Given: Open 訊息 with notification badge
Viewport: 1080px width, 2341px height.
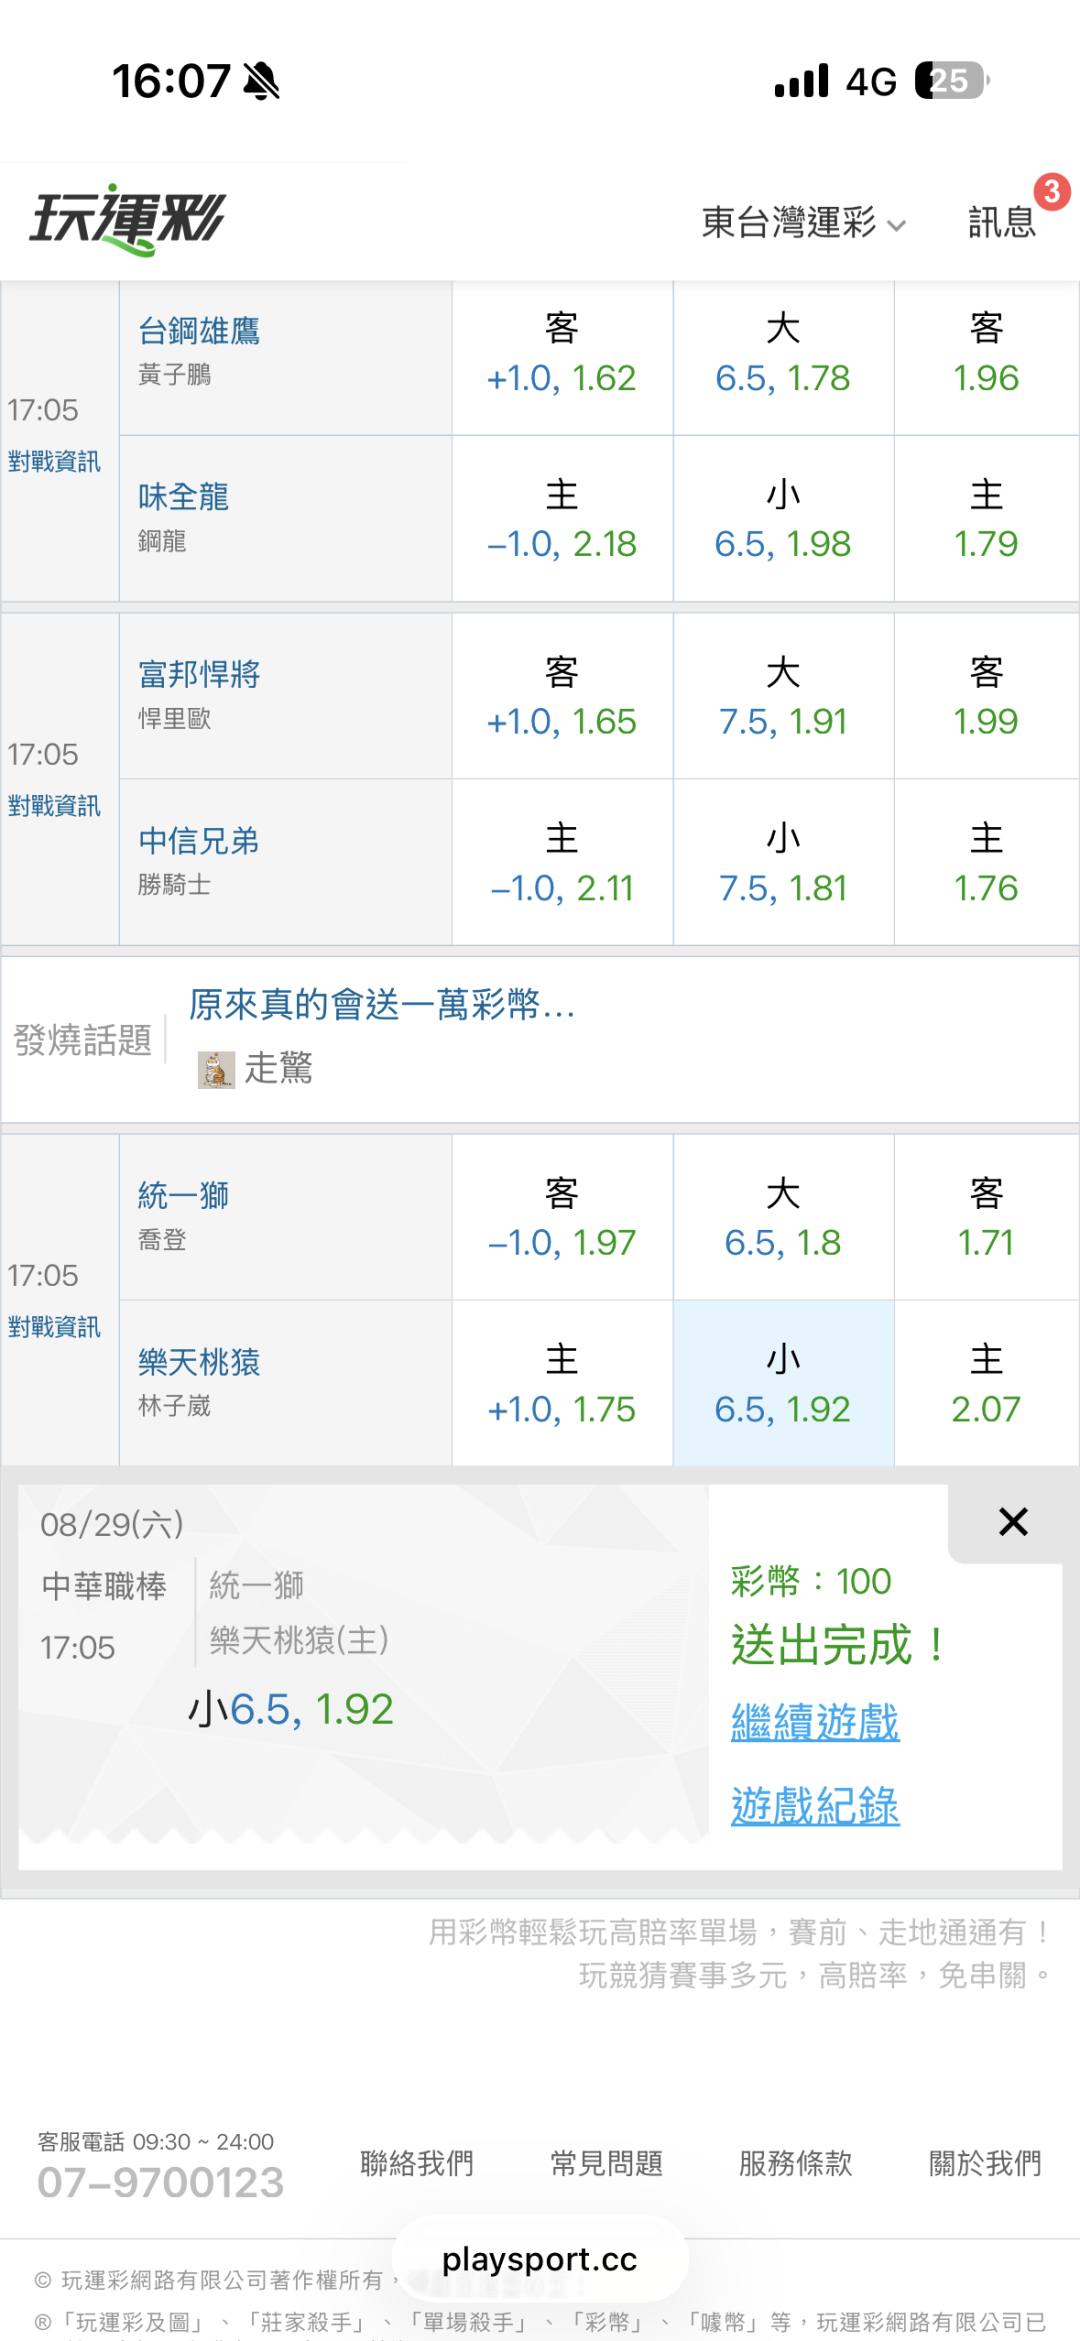Looking at the screenshot, I should tap(1003, 221).
